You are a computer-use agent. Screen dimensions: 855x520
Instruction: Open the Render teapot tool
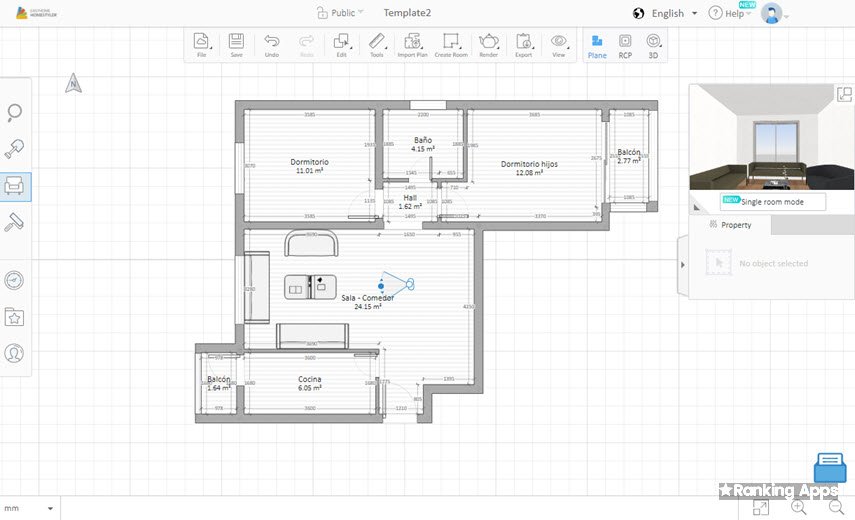pos(489,45)
